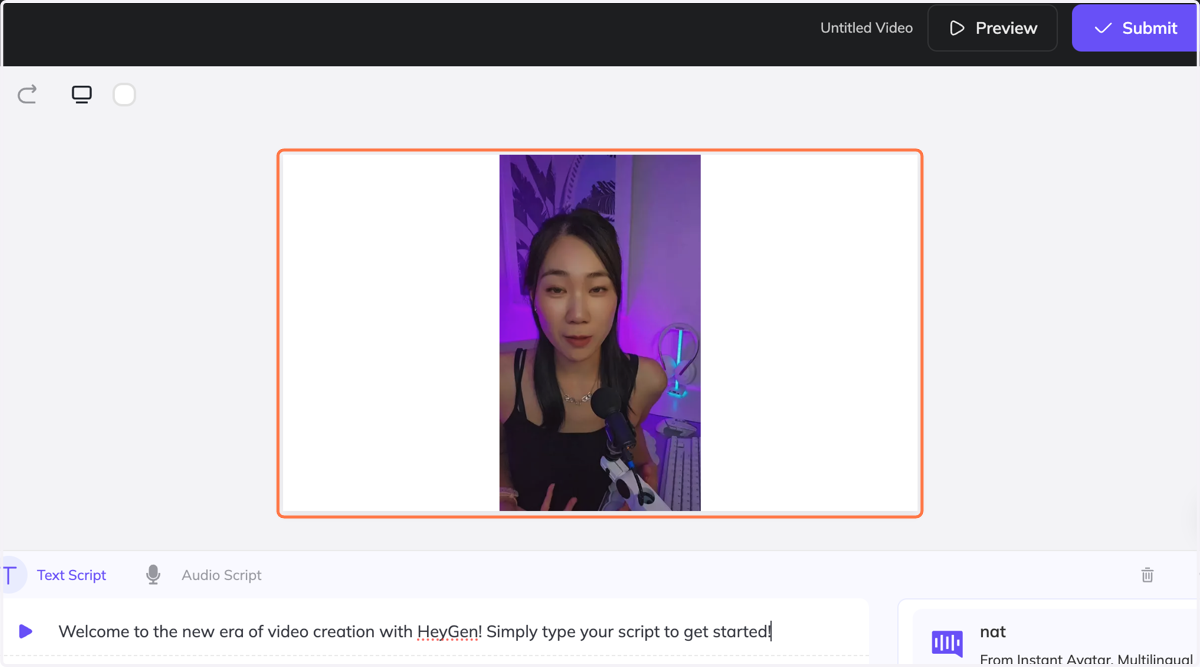Click the voice waveform icon
The width and height of the screenshot is (1200, 667).
(x=947, y=643)
